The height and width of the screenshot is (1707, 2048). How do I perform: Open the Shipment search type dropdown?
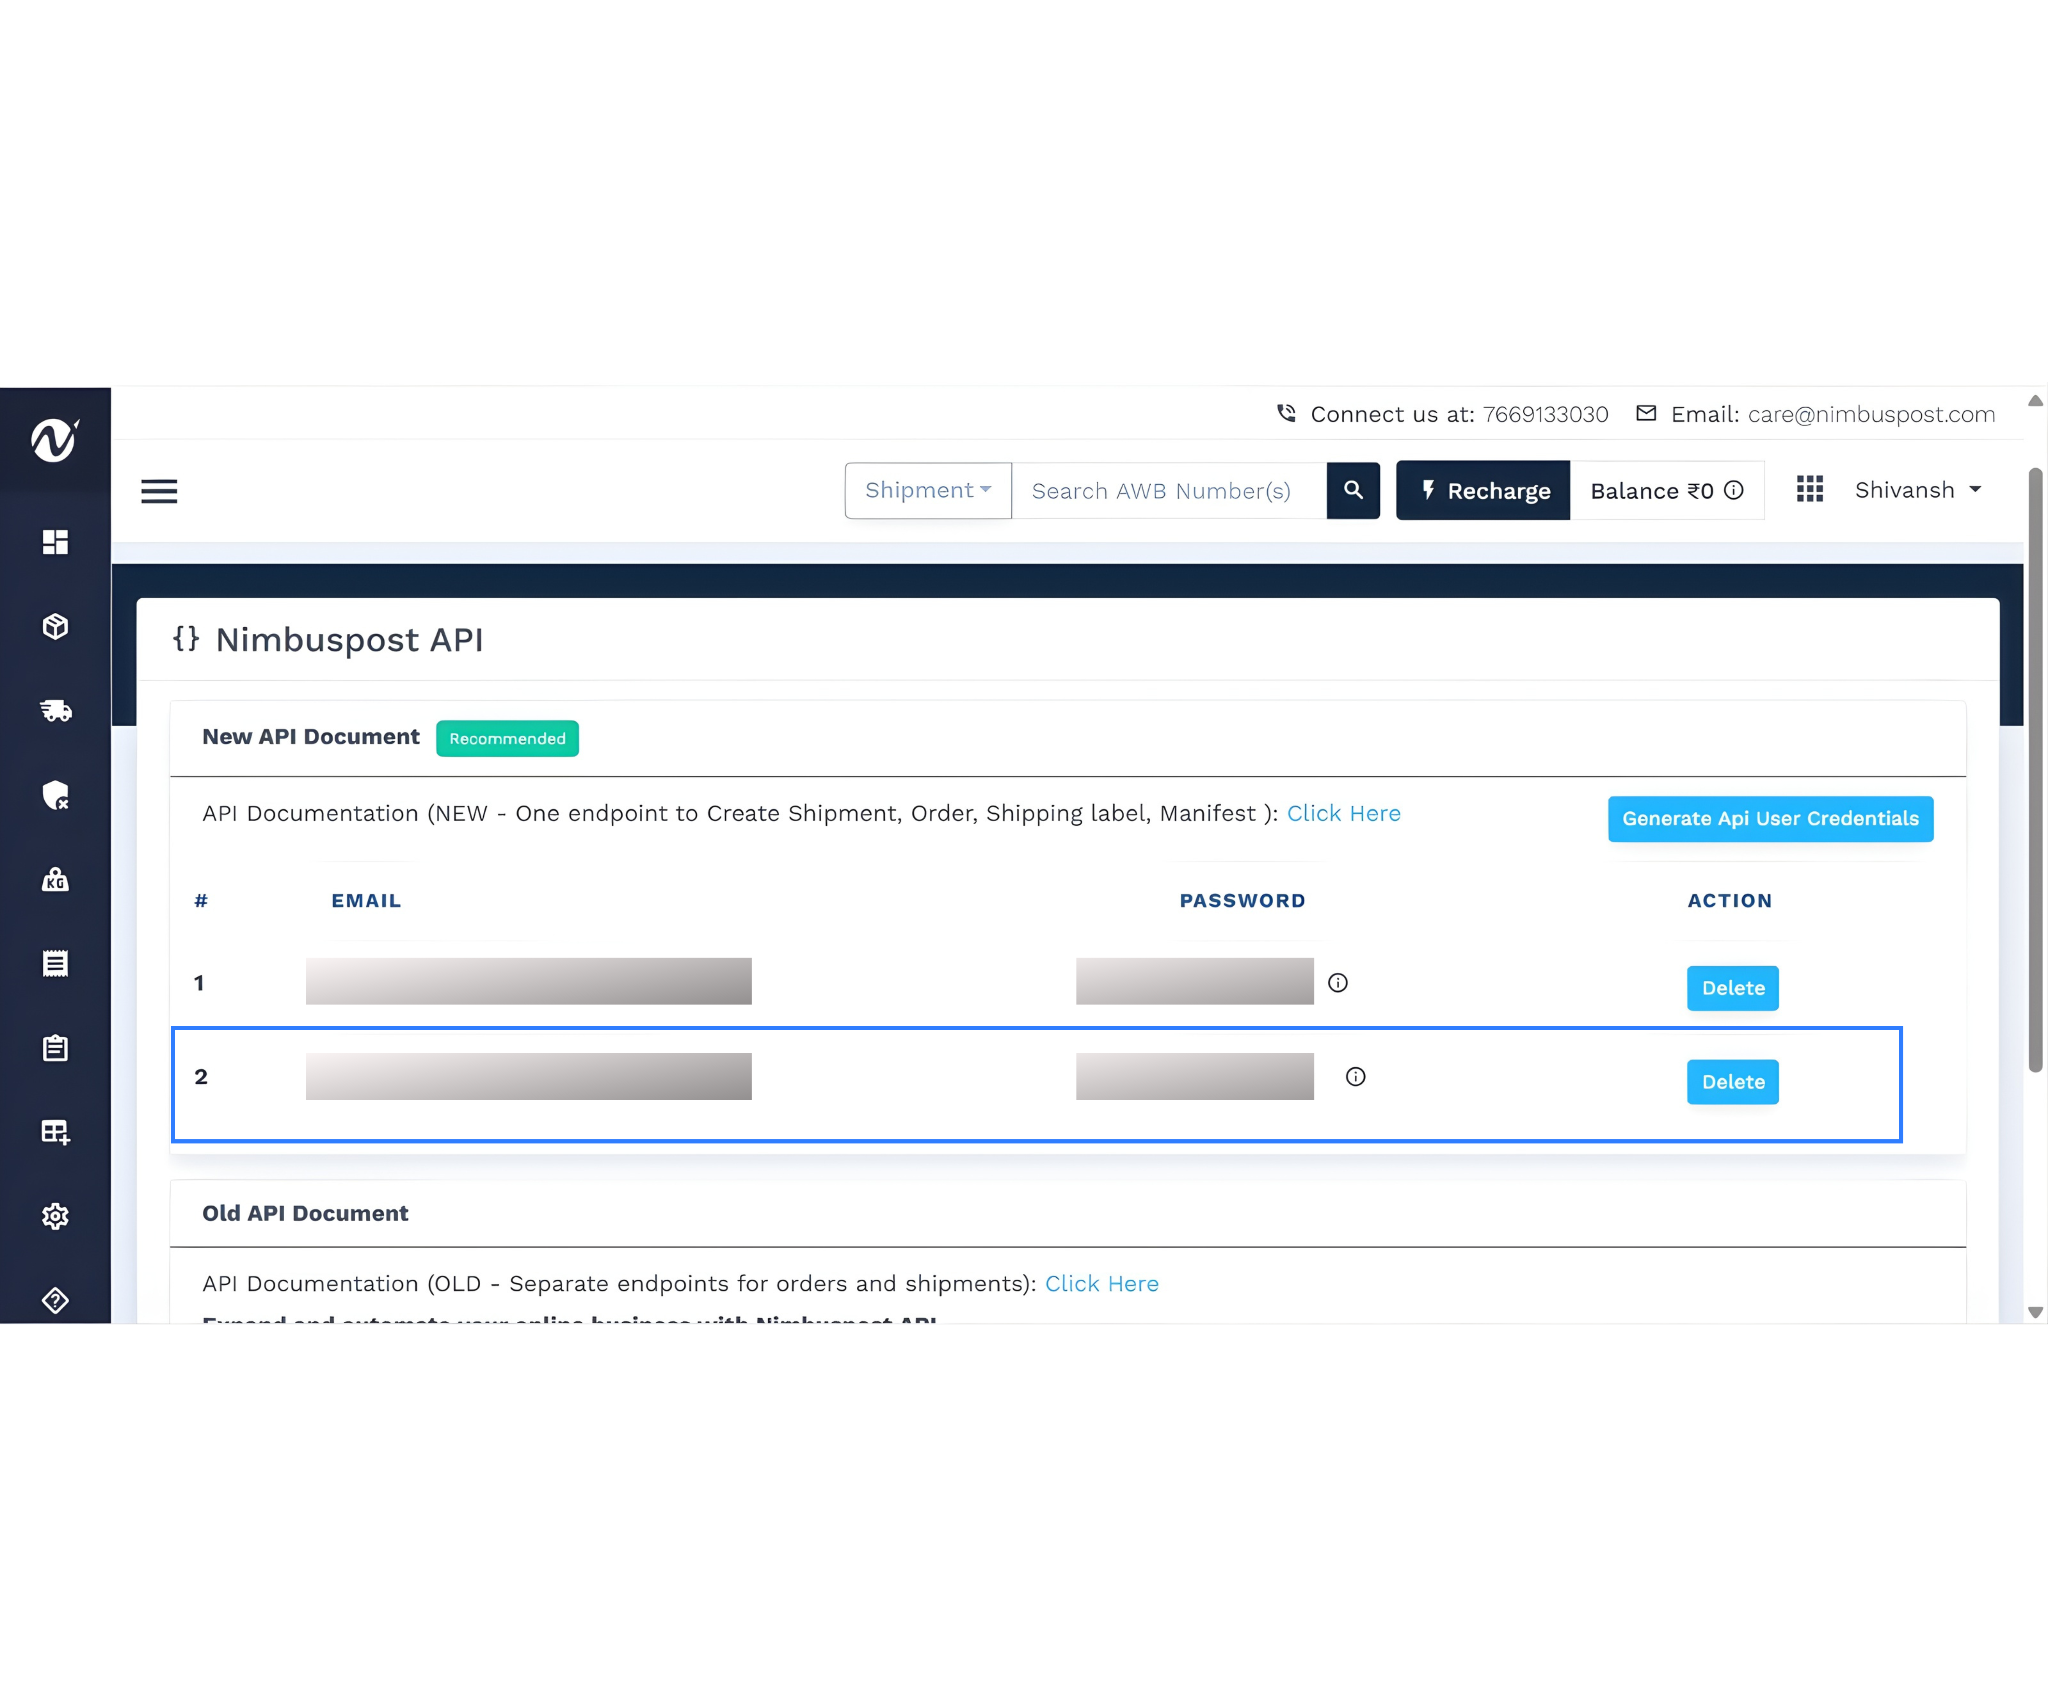point(926,490)
